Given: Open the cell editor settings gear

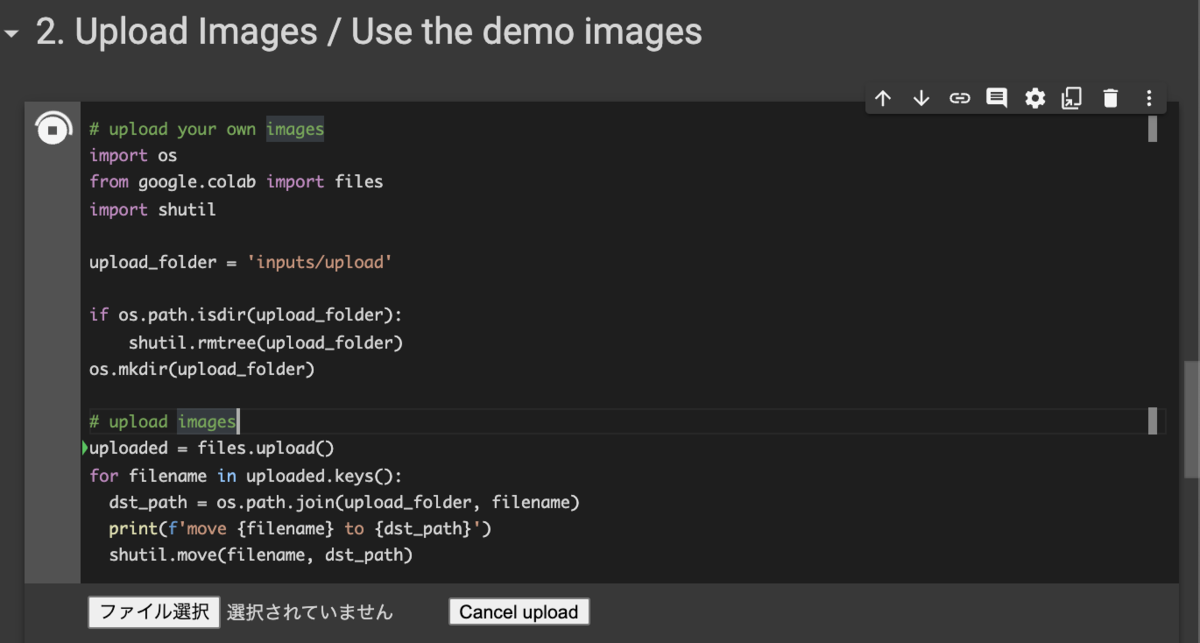Looking at the screenshot, I should 1034,98.
